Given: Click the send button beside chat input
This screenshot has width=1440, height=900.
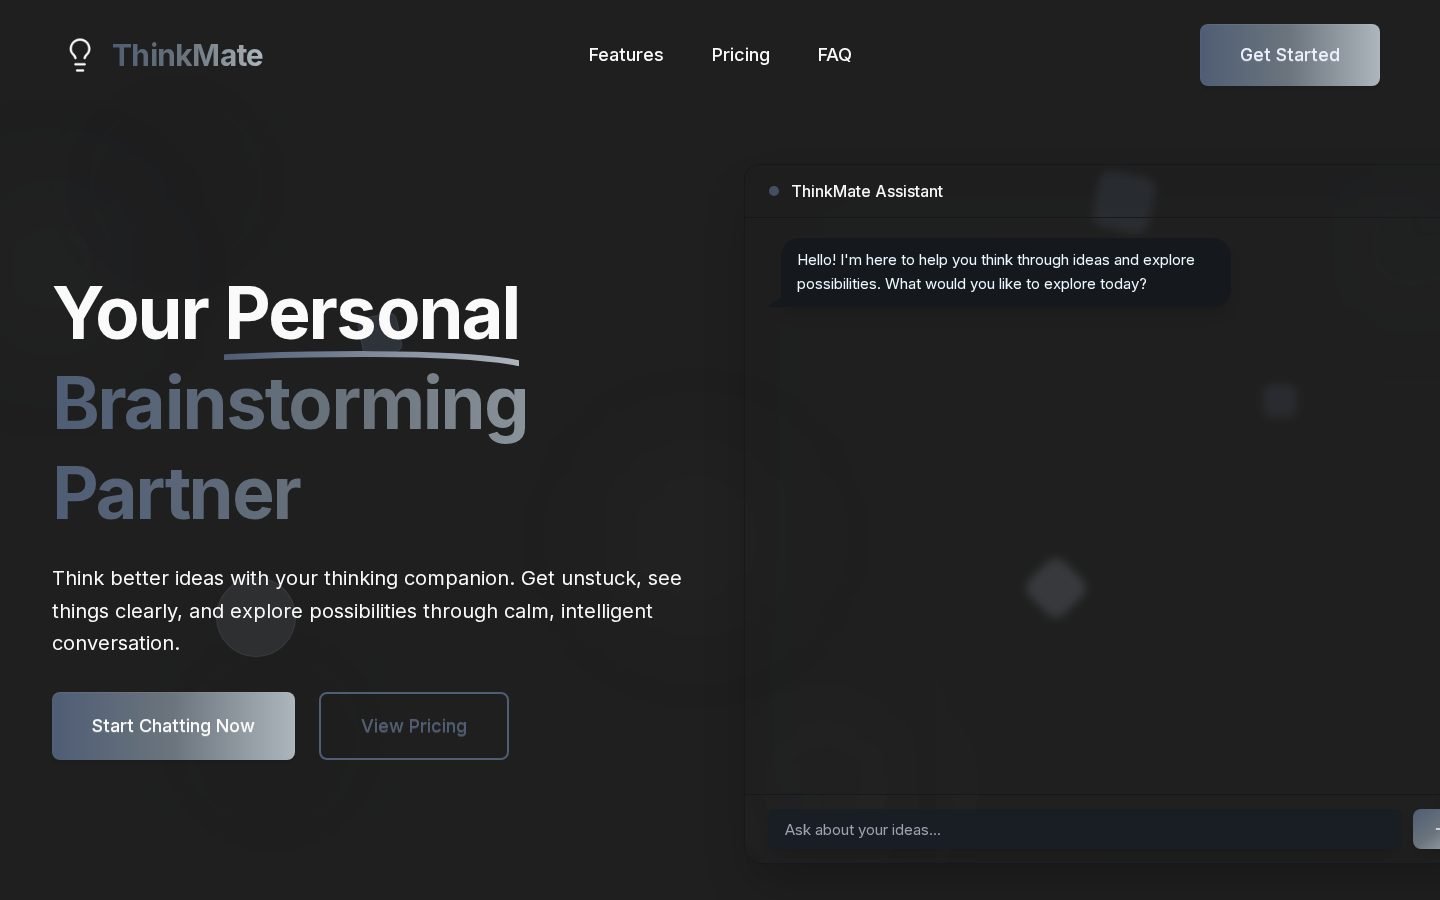Looking at the screenshot, I should click(x=1427, y=829).
